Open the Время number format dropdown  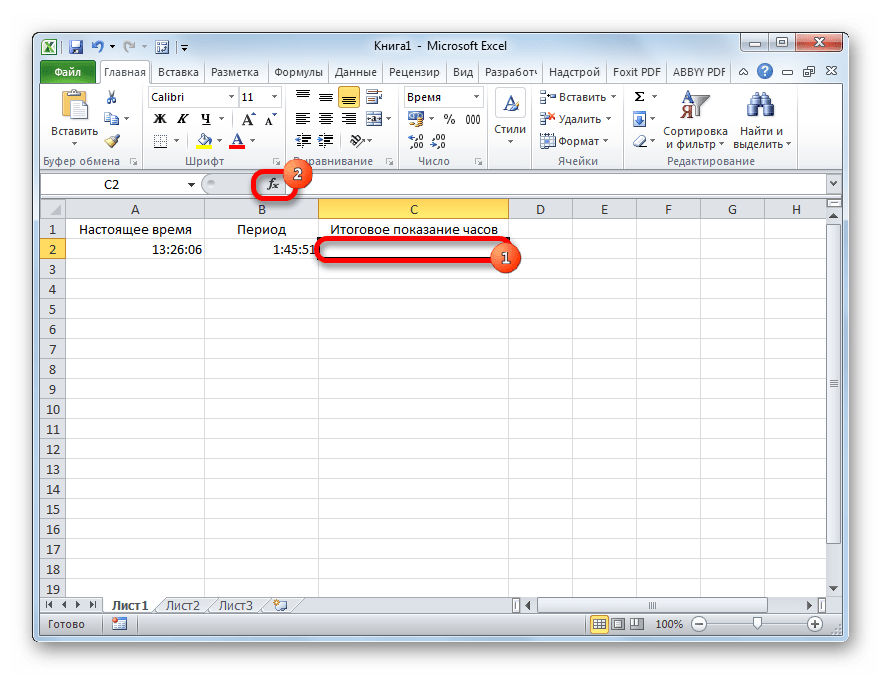tap(476, 97)
